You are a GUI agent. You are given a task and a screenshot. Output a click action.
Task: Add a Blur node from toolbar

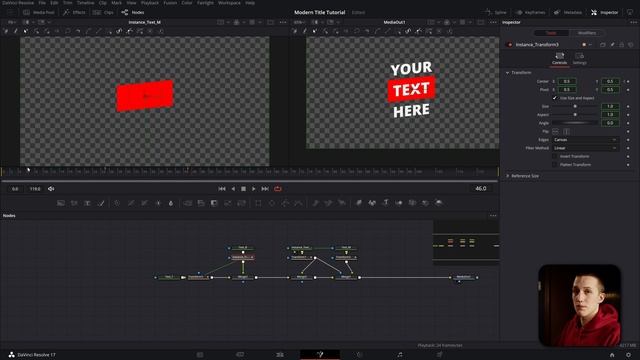pyautogui.click(x=171, y=203)
